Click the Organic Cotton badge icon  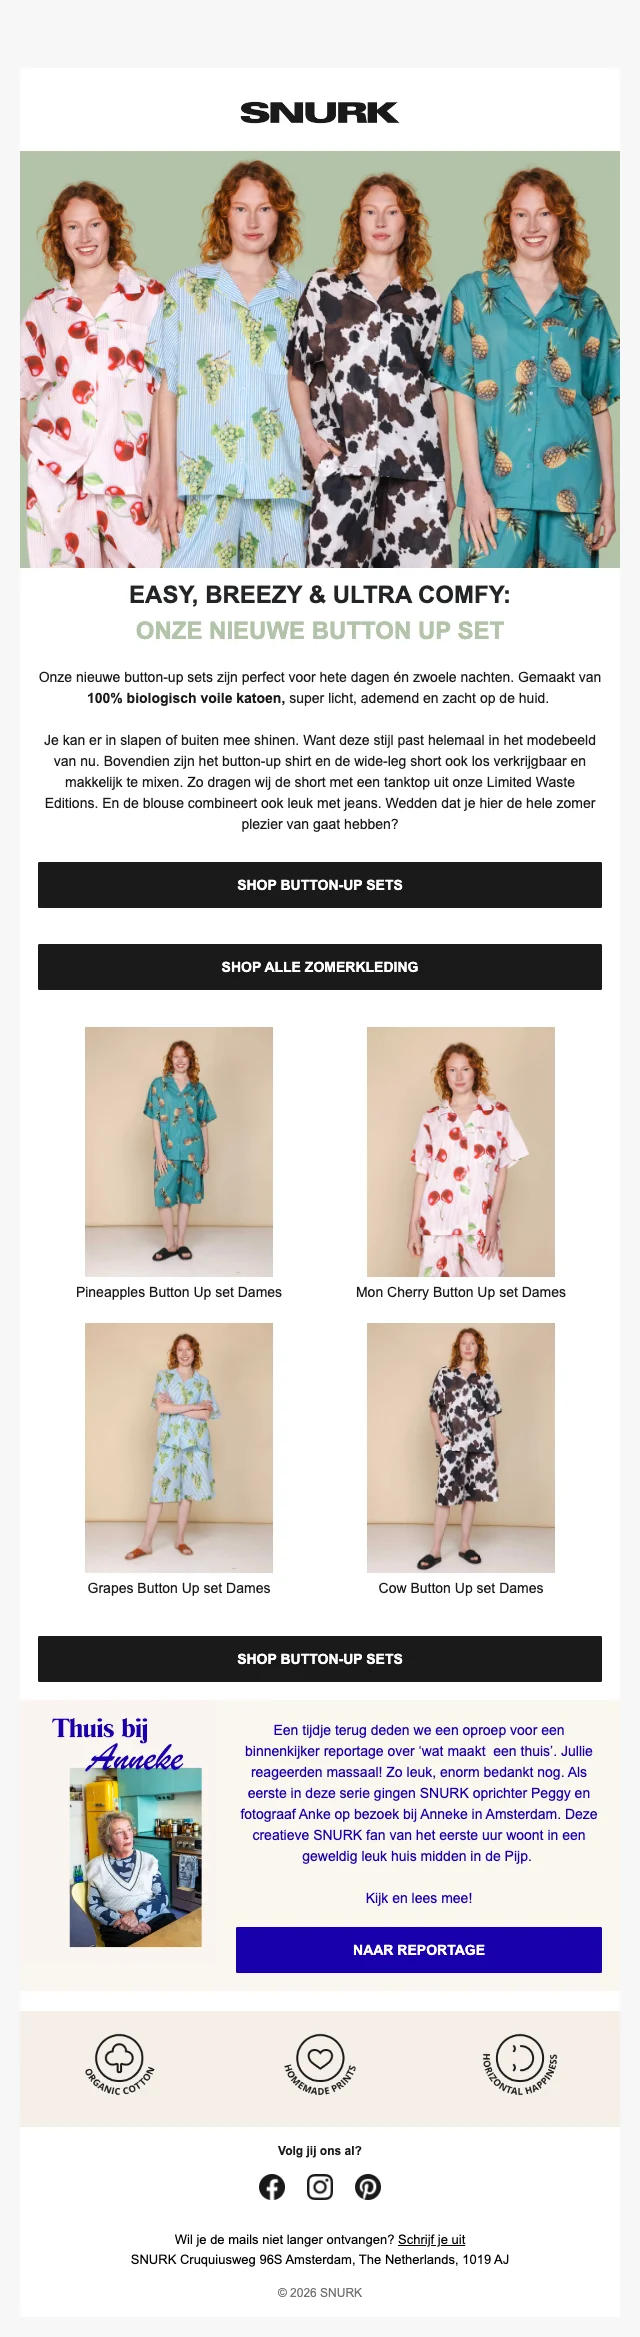(x=120, y=2065)
